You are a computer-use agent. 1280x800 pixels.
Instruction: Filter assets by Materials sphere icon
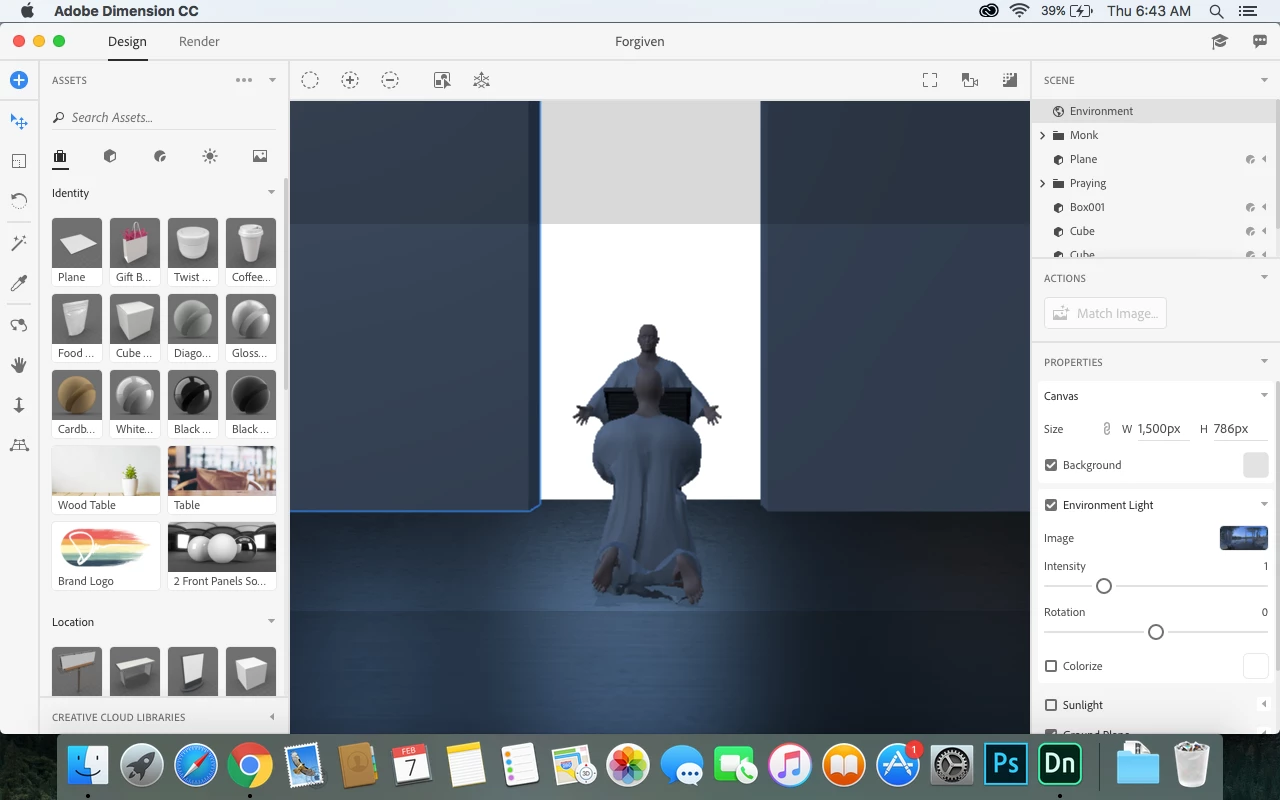(160, 156)
